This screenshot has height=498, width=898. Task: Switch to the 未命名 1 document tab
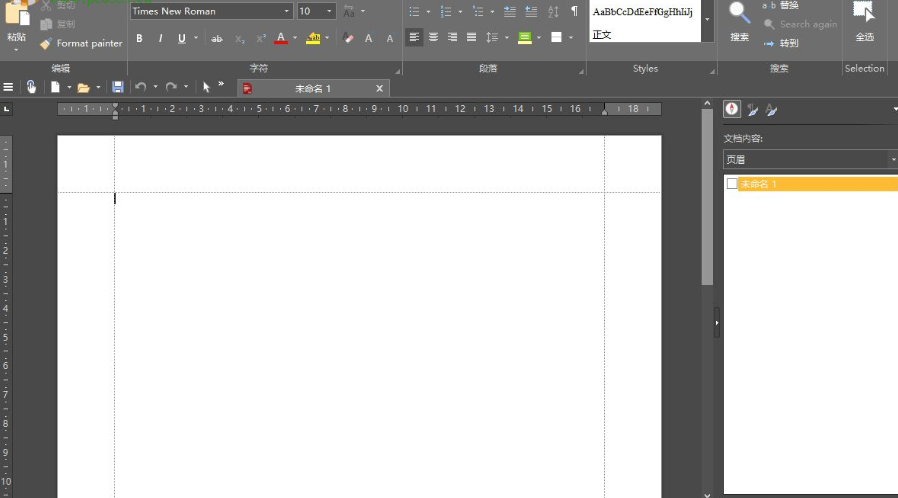click(312, 89)
